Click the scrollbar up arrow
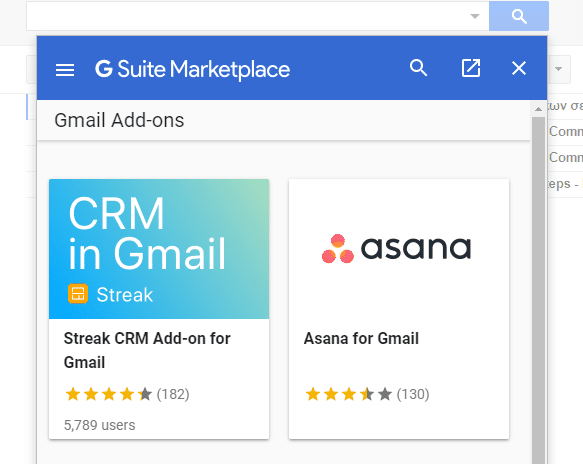 tap(538, 109)
